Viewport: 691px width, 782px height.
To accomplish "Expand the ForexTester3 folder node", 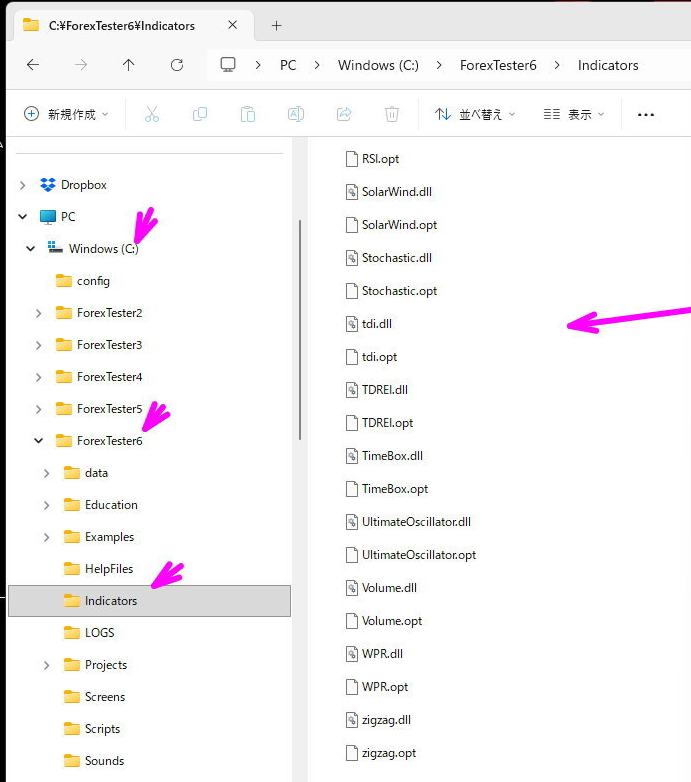I will coord(38,345).
